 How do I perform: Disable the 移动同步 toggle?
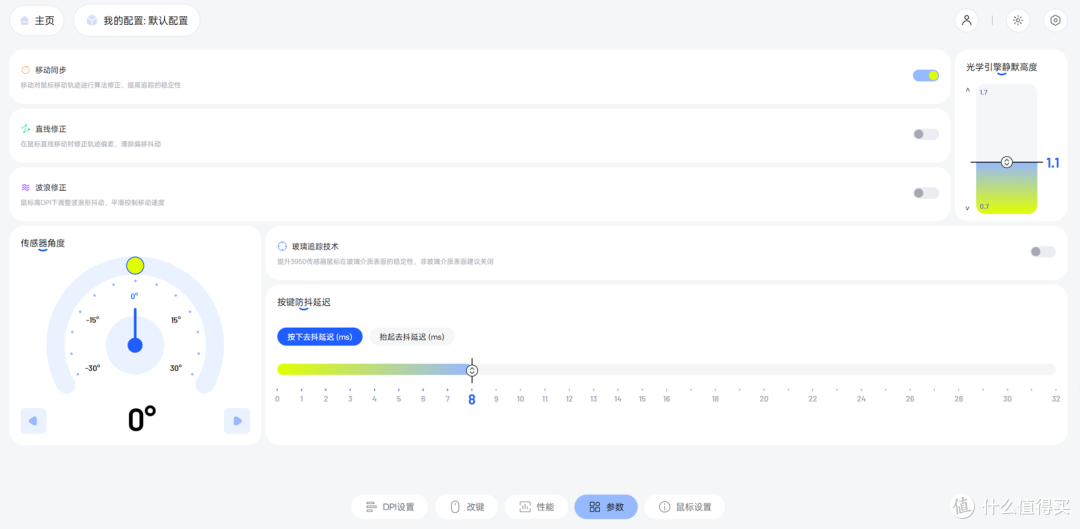926,76
